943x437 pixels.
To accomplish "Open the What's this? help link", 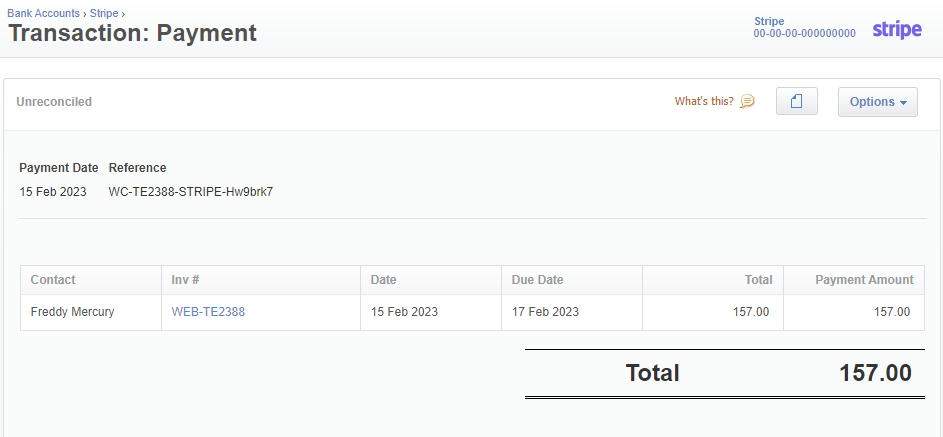I will (704, 101).
